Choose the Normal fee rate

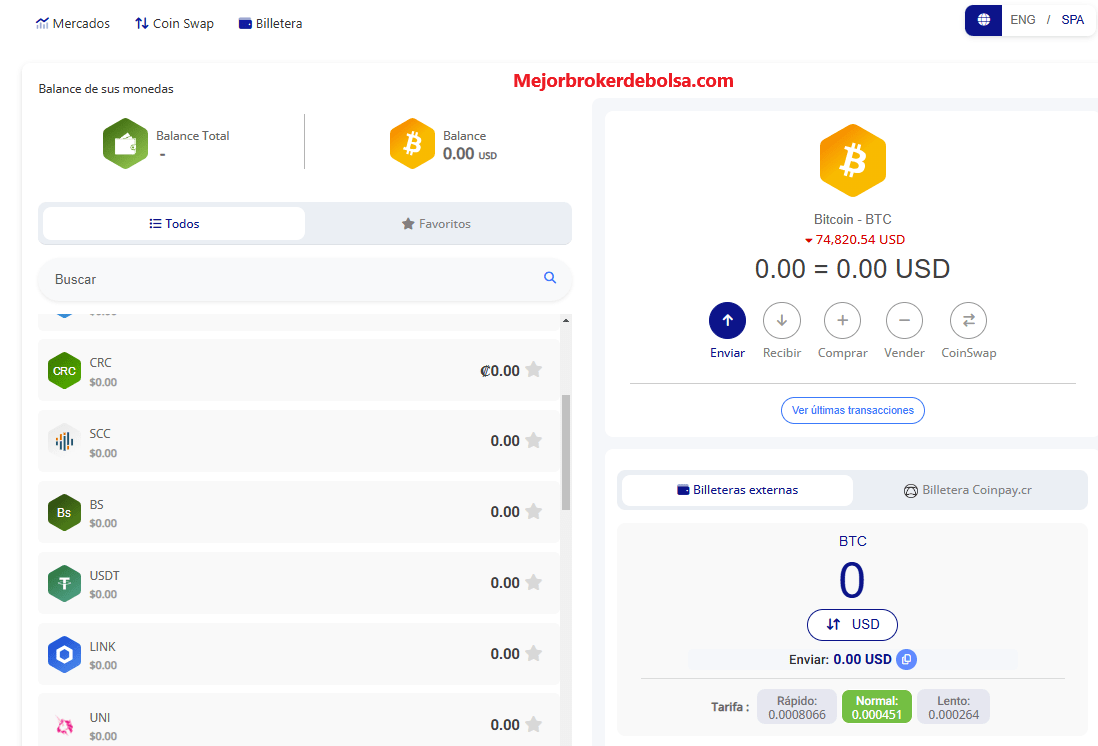877,707
